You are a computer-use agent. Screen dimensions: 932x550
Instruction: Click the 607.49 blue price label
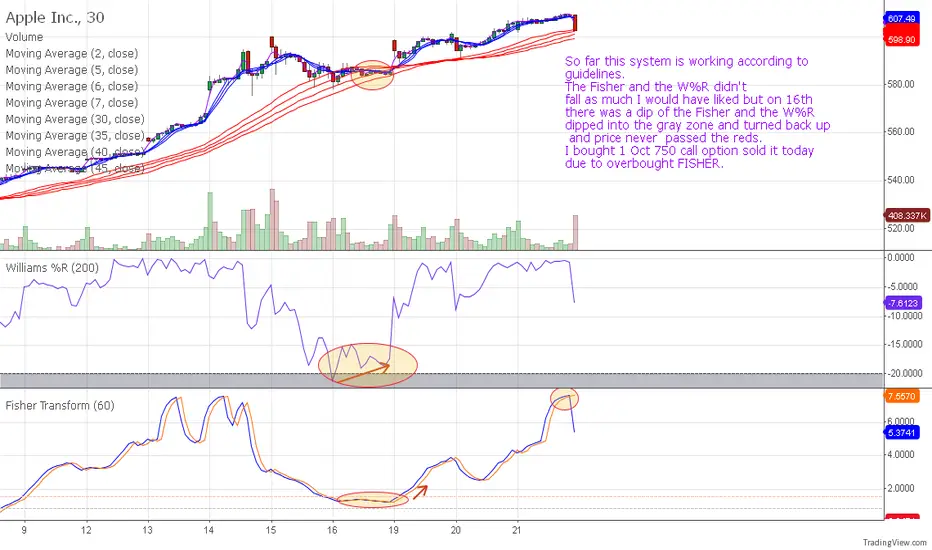coord(901,18)
